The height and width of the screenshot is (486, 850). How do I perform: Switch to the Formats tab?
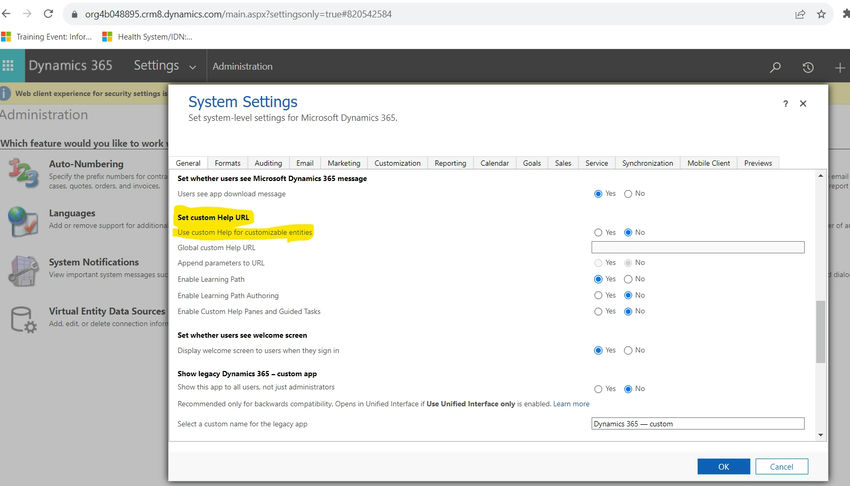click(x=227, y=163)
